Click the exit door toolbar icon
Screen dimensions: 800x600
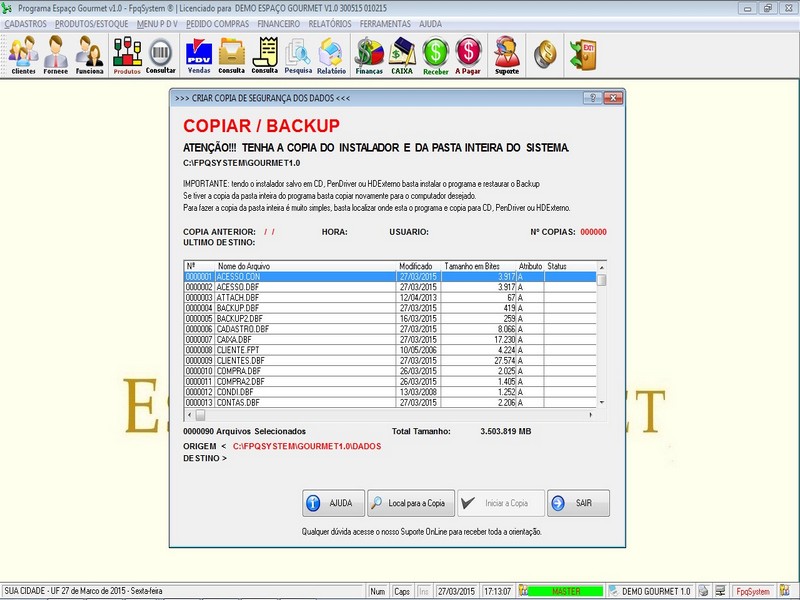(583, 54)
